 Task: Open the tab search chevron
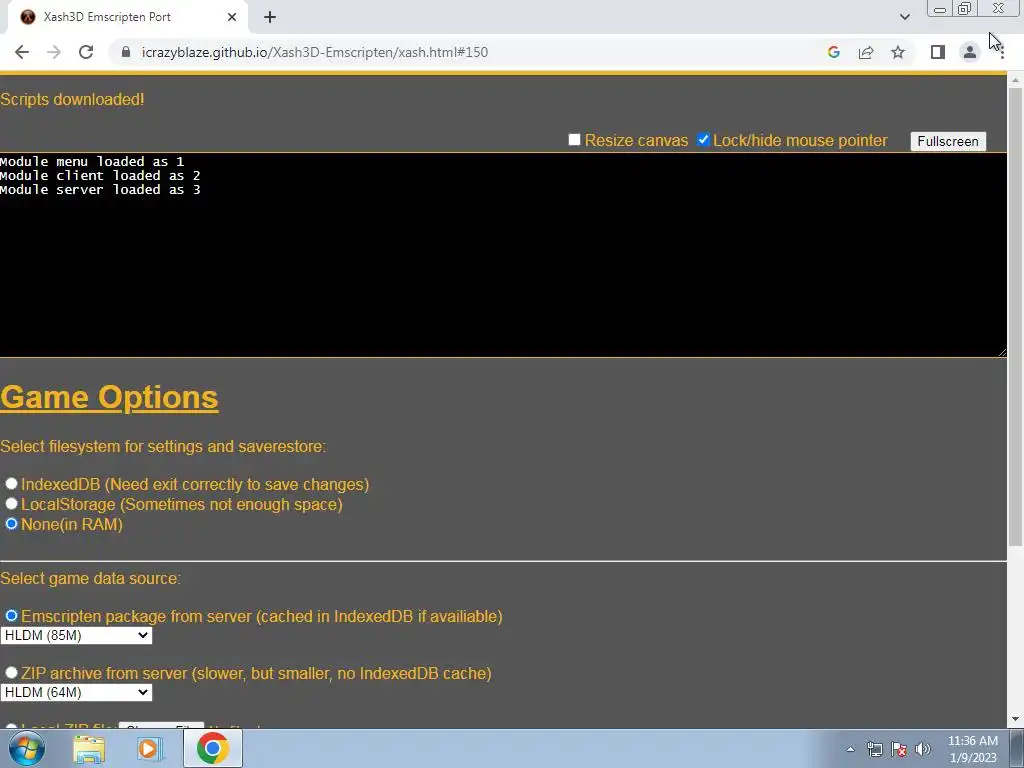coord(904,17)
